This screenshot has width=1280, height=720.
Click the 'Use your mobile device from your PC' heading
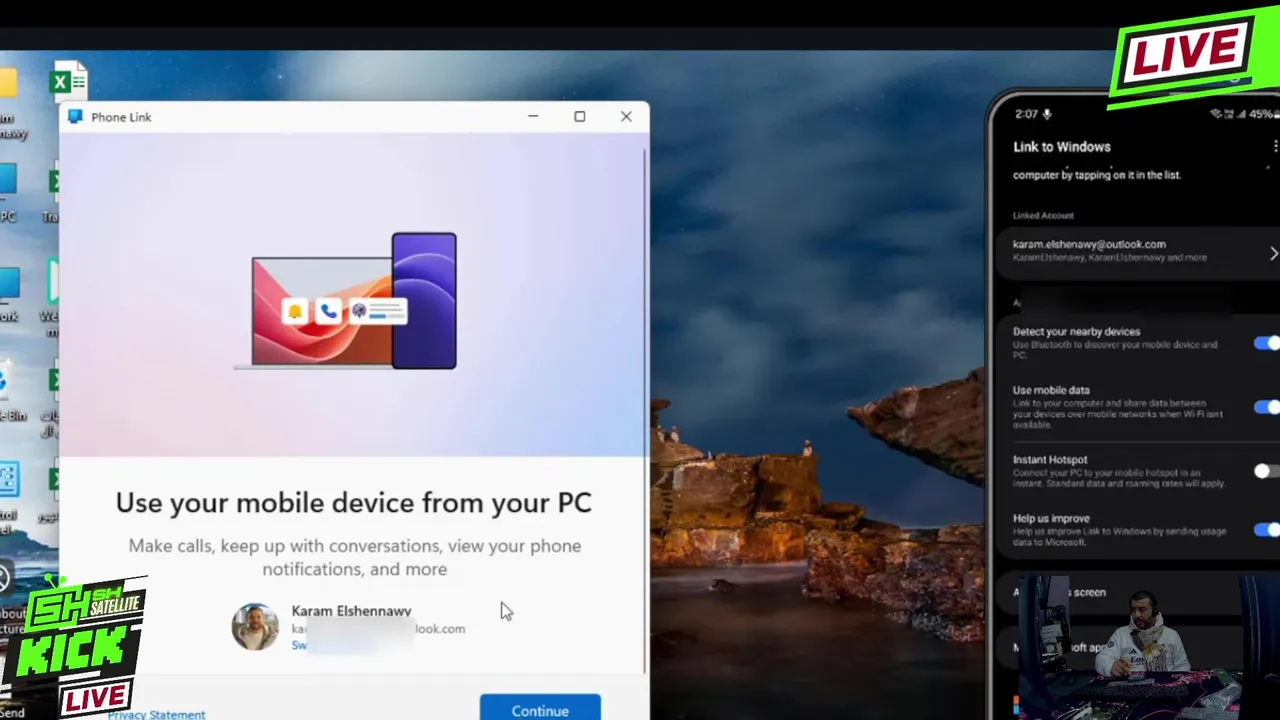pyautogui.click(x=353, y=502)
